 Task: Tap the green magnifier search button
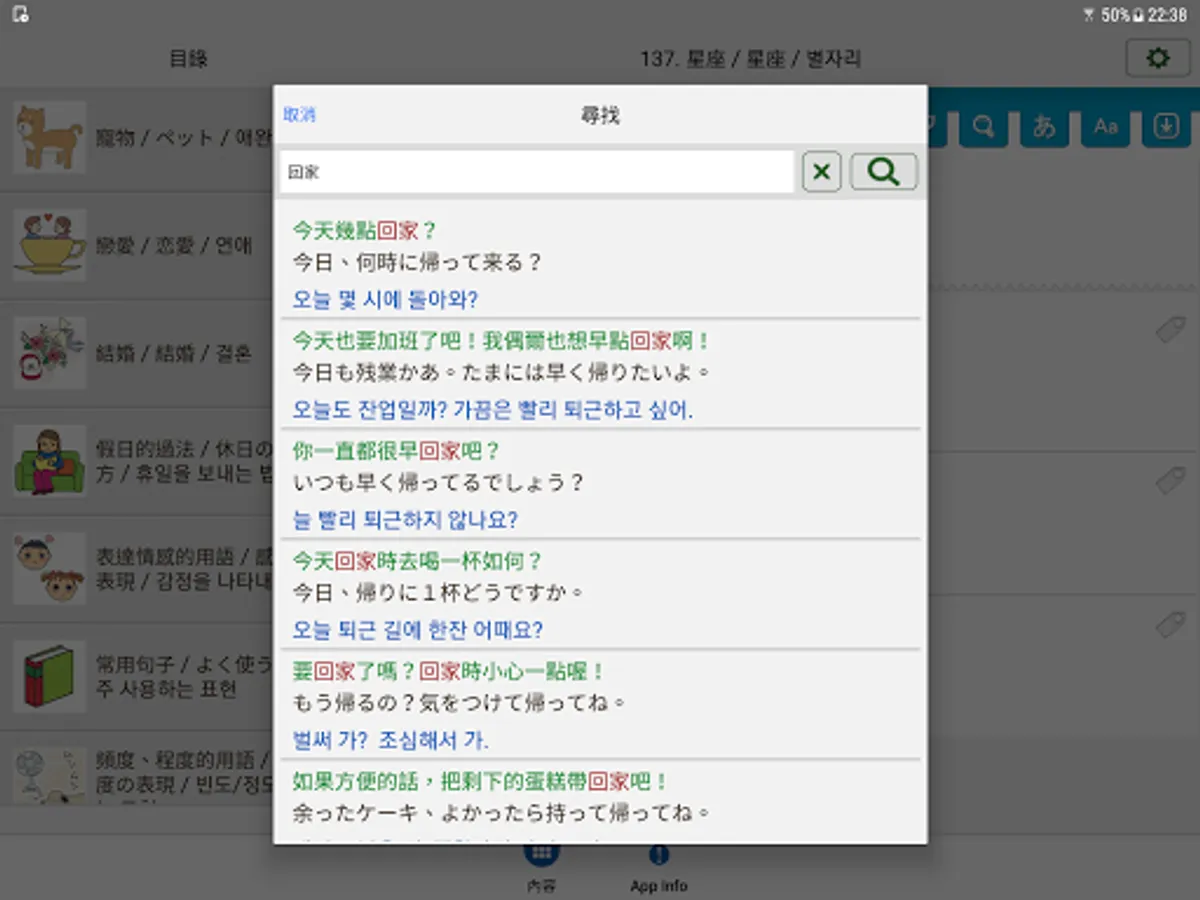(884, 172)
